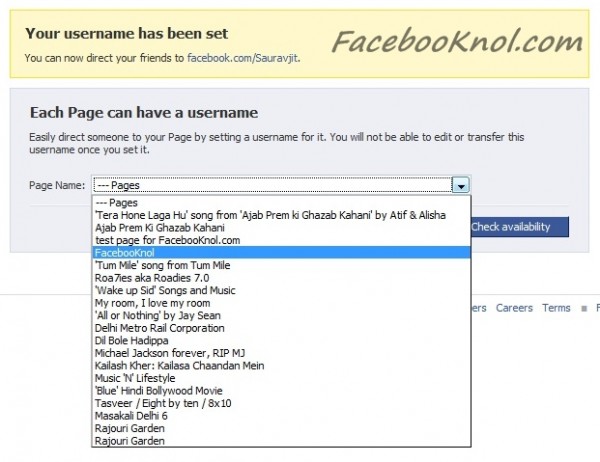The height and width of the screenshot is (462, 600).
Task: Select Tasveer / Eight by ten / 8x10
Action: (281, 403)
